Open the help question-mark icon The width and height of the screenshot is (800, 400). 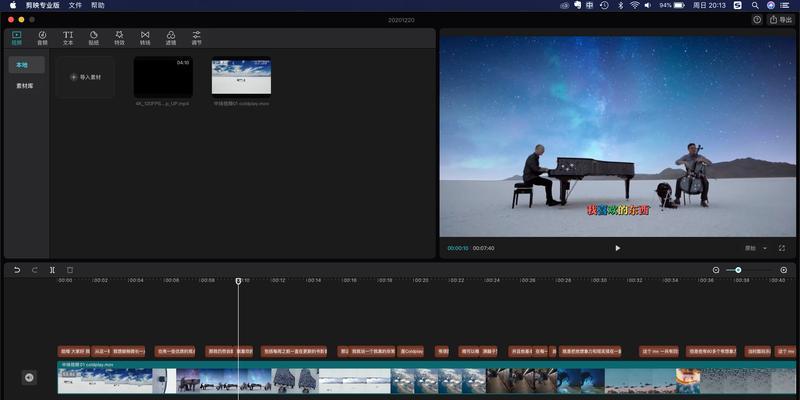pos(757,19)
